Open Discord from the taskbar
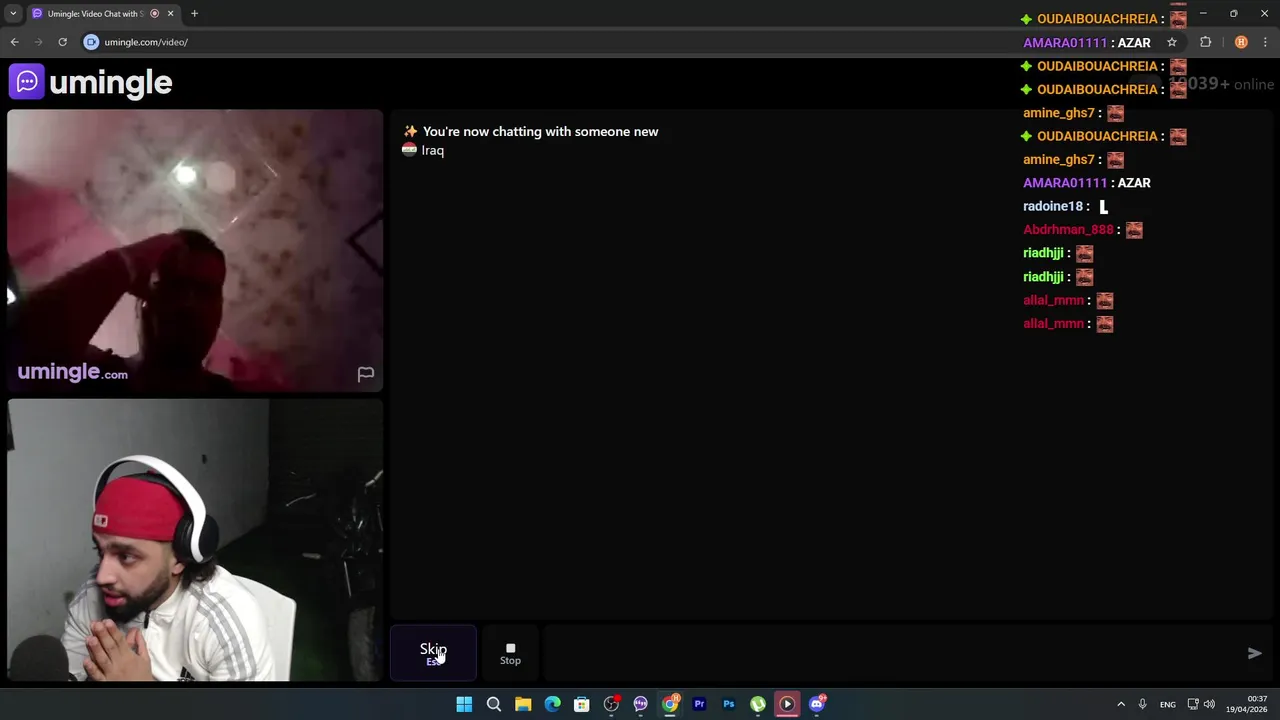 (x=817, y=704)
